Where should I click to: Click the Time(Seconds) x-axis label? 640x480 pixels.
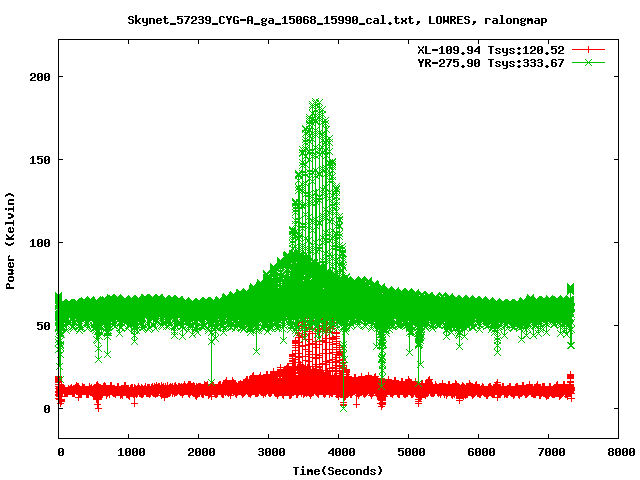click(x=338, y=471)
